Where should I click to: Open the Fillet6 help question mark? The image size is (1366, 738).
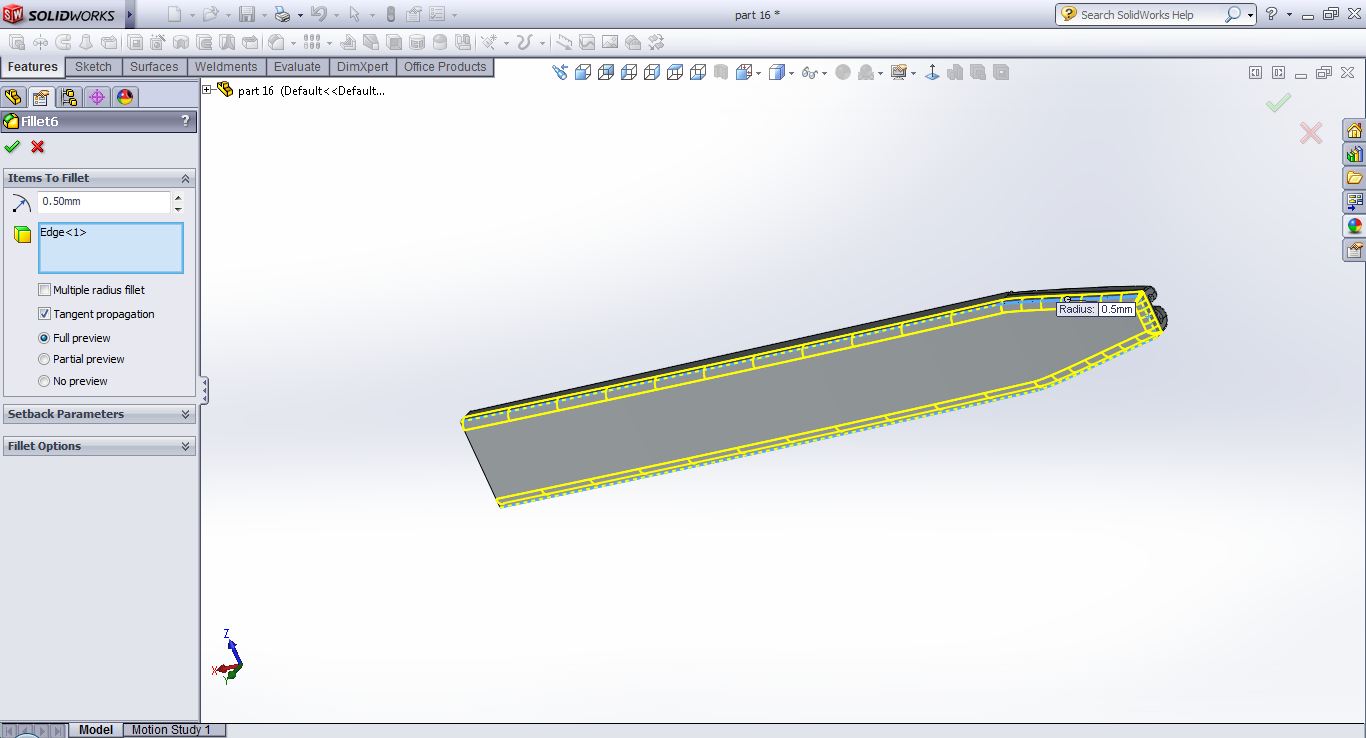point(185,121)
